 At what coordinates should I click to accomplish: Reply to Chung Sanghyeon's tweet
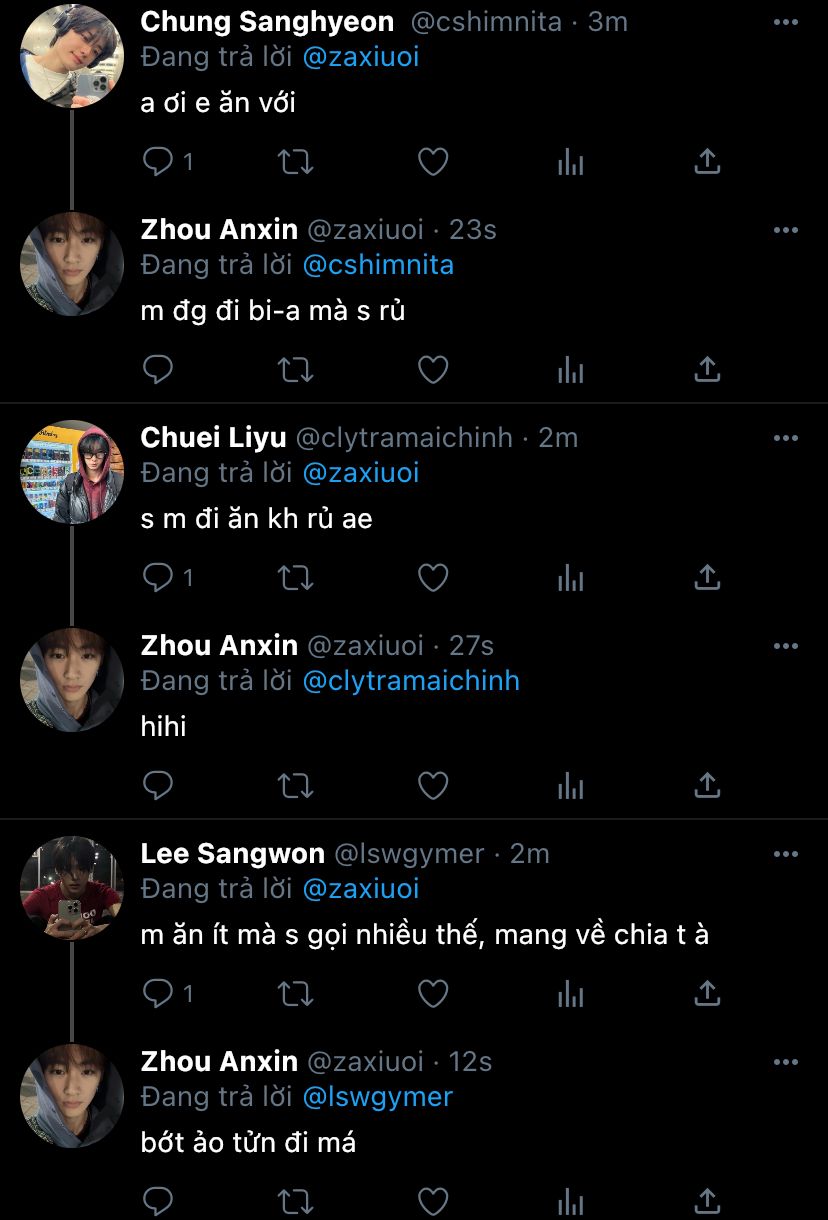[158, 161]
